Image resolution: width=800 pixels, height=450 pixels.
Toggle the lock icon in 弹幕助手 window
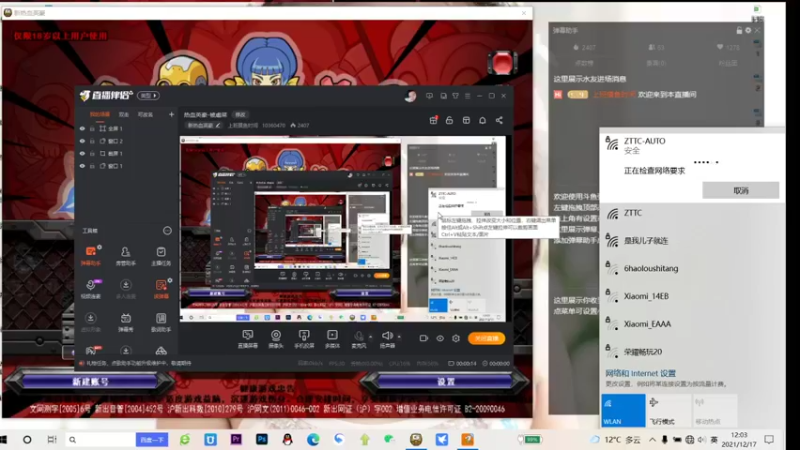point(739,31)
